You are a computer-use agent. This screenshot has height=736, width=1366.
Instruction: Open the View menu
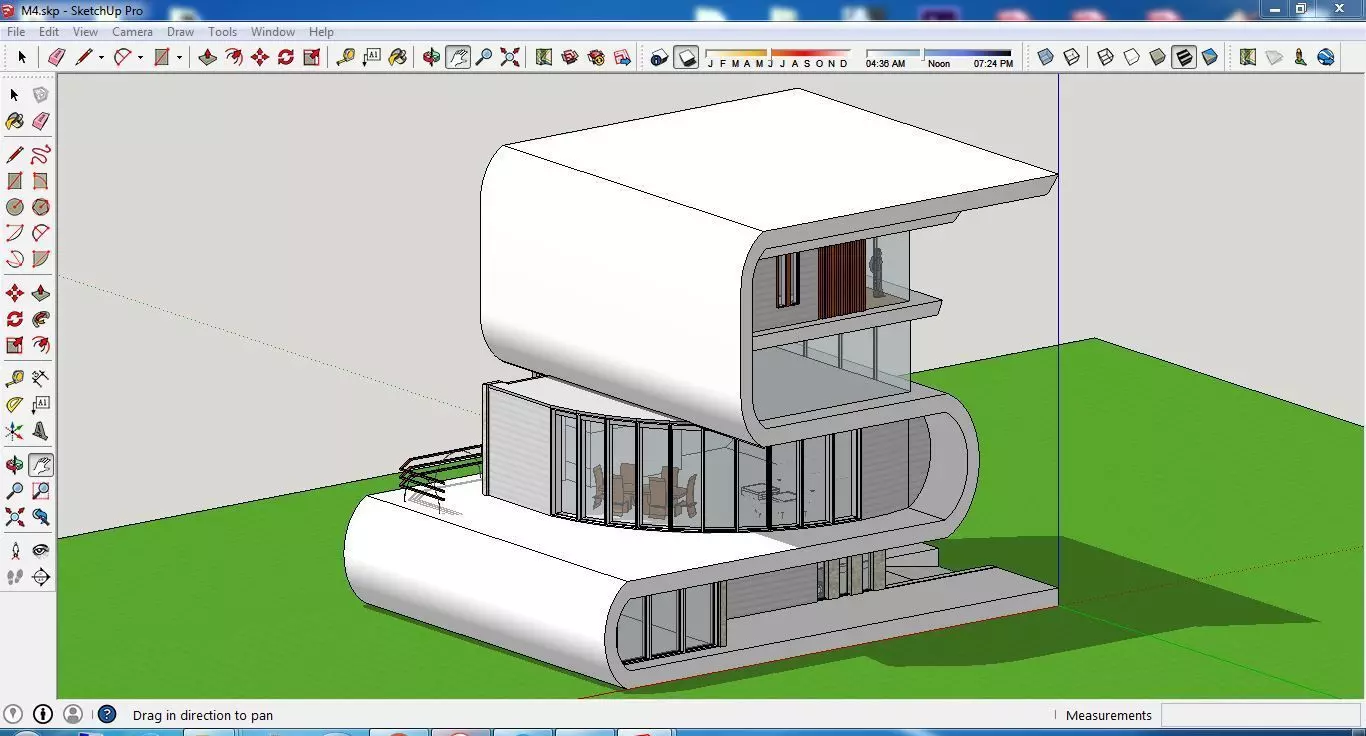(85, 32)
